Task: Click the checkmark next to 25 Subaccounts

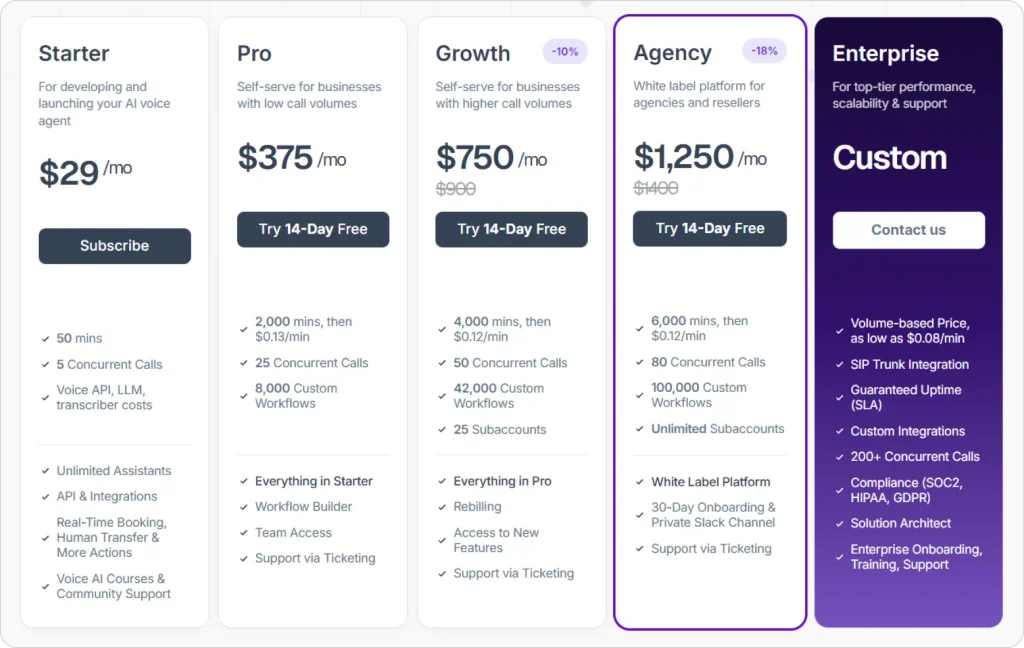Action: pyautogui.click(x=441, y=429)
